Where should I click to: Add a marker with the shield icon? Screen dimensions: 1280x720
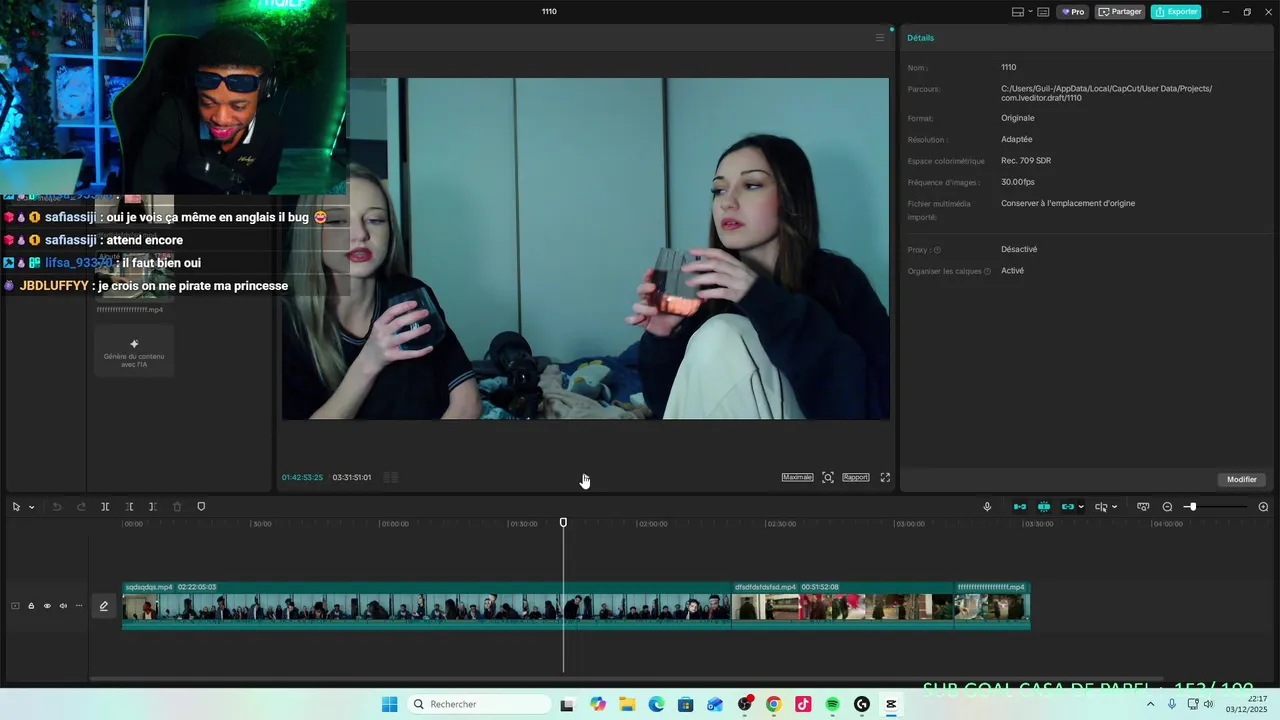point(201,507)
